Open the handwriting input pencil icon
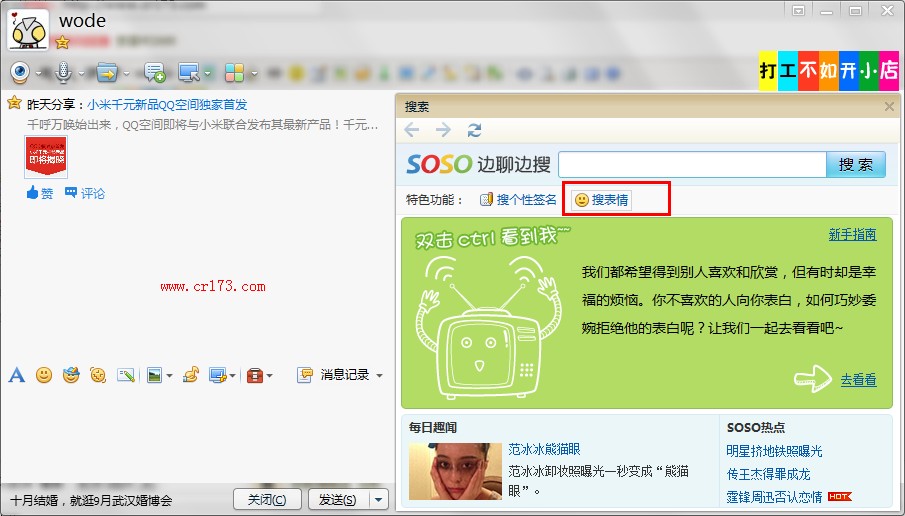Image resolution: width=905 pixels, height=516 pixels. (126, 375)
